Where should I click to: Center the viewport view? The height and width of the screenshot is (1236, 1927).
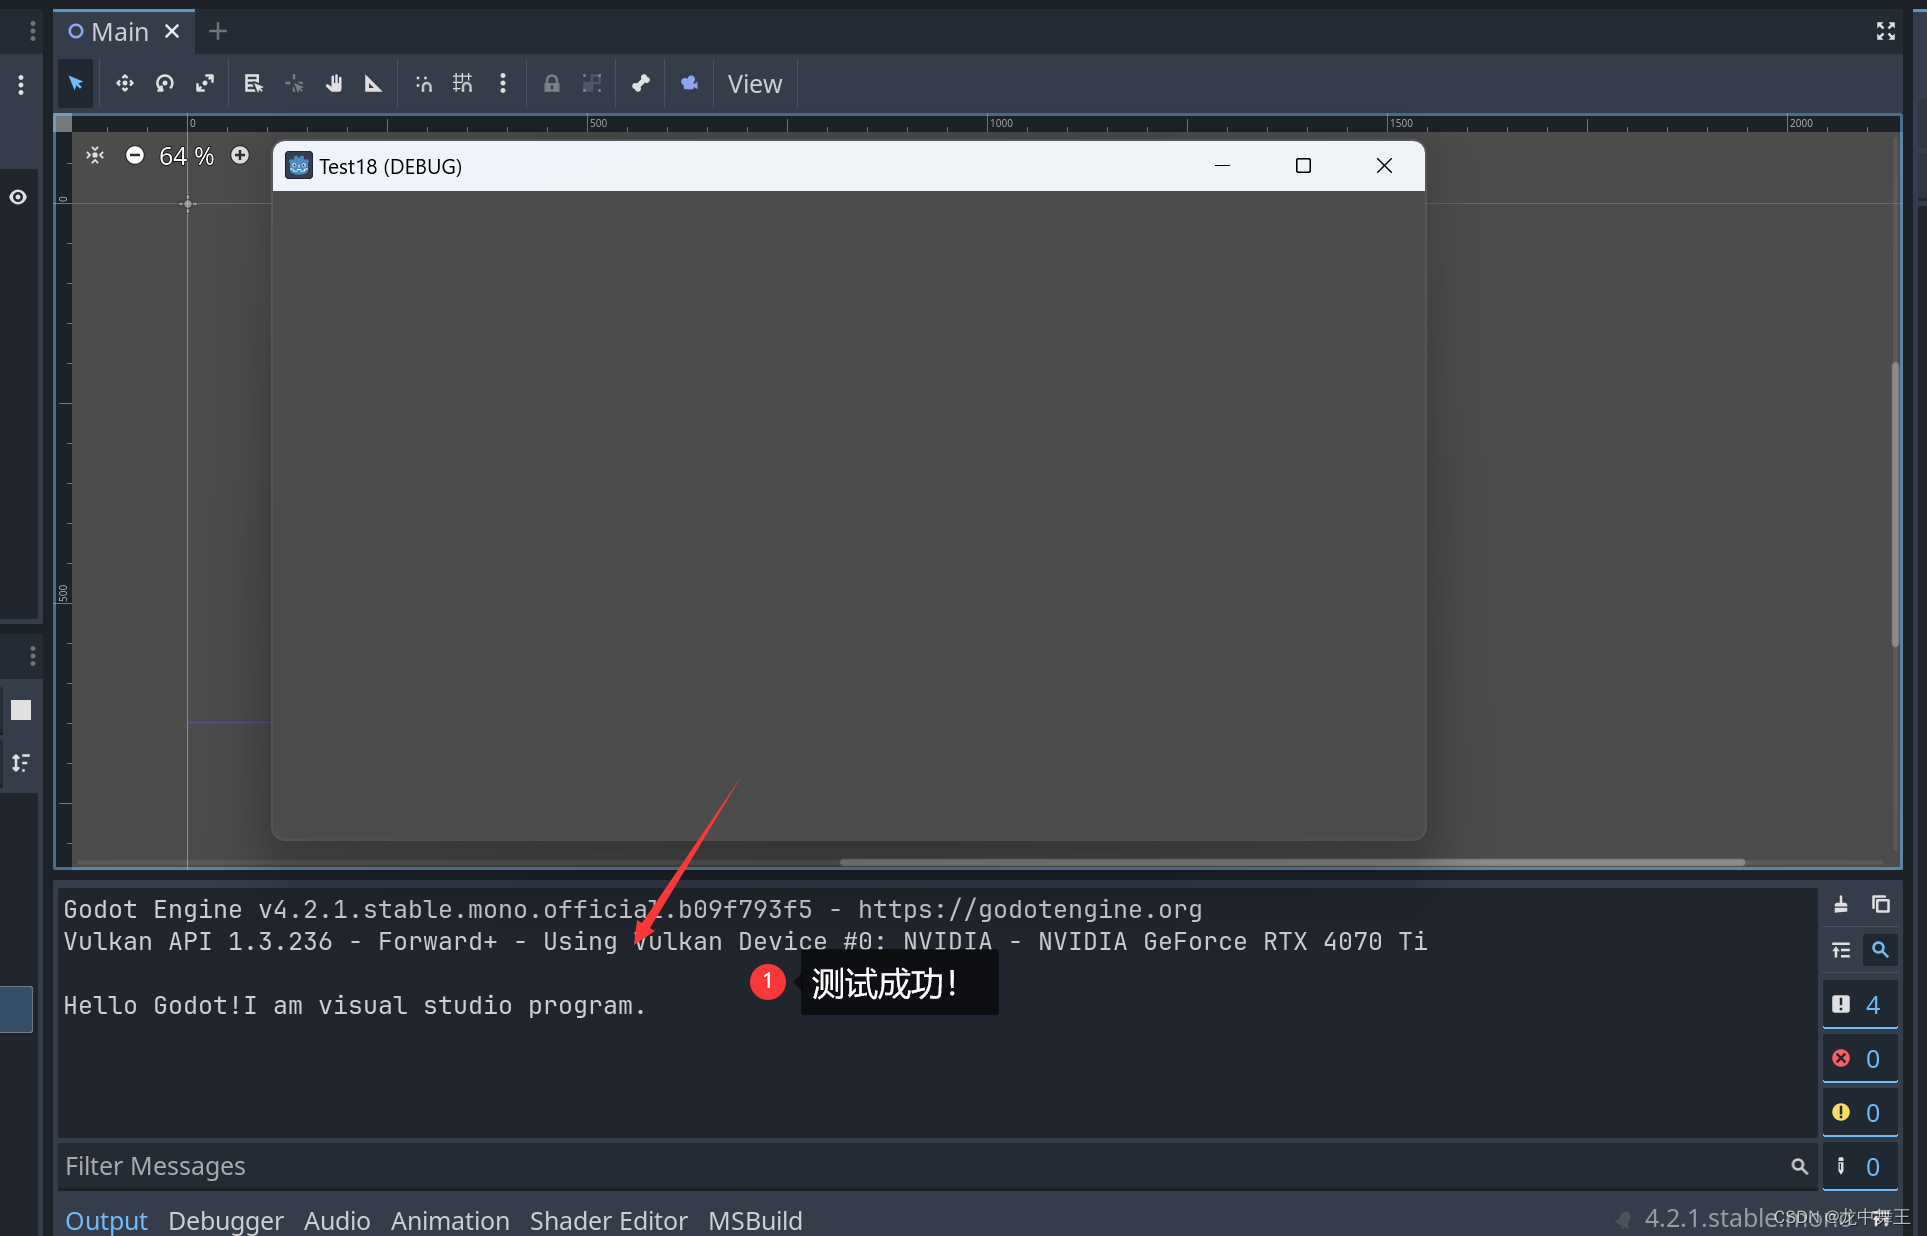(95, 156)
